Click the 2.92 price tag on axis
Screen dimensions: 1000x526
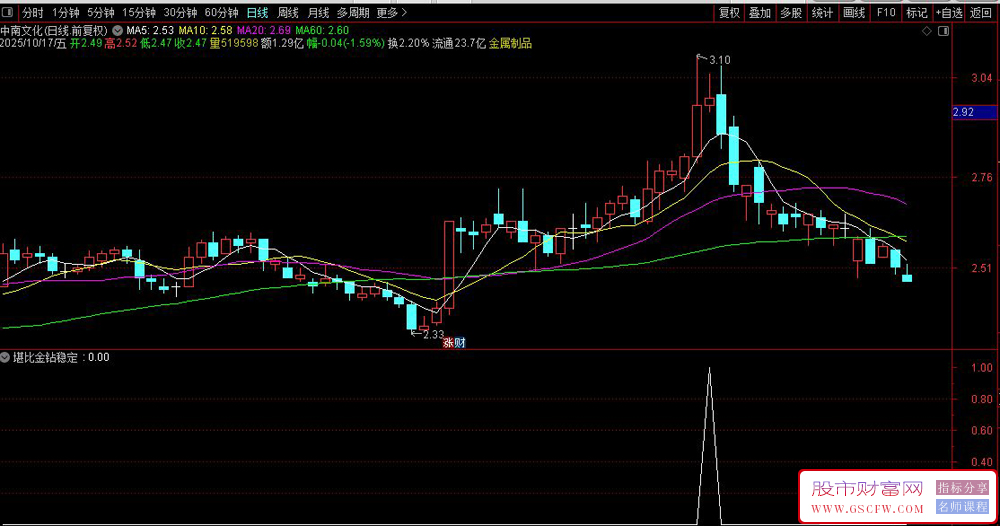(974, 112)
